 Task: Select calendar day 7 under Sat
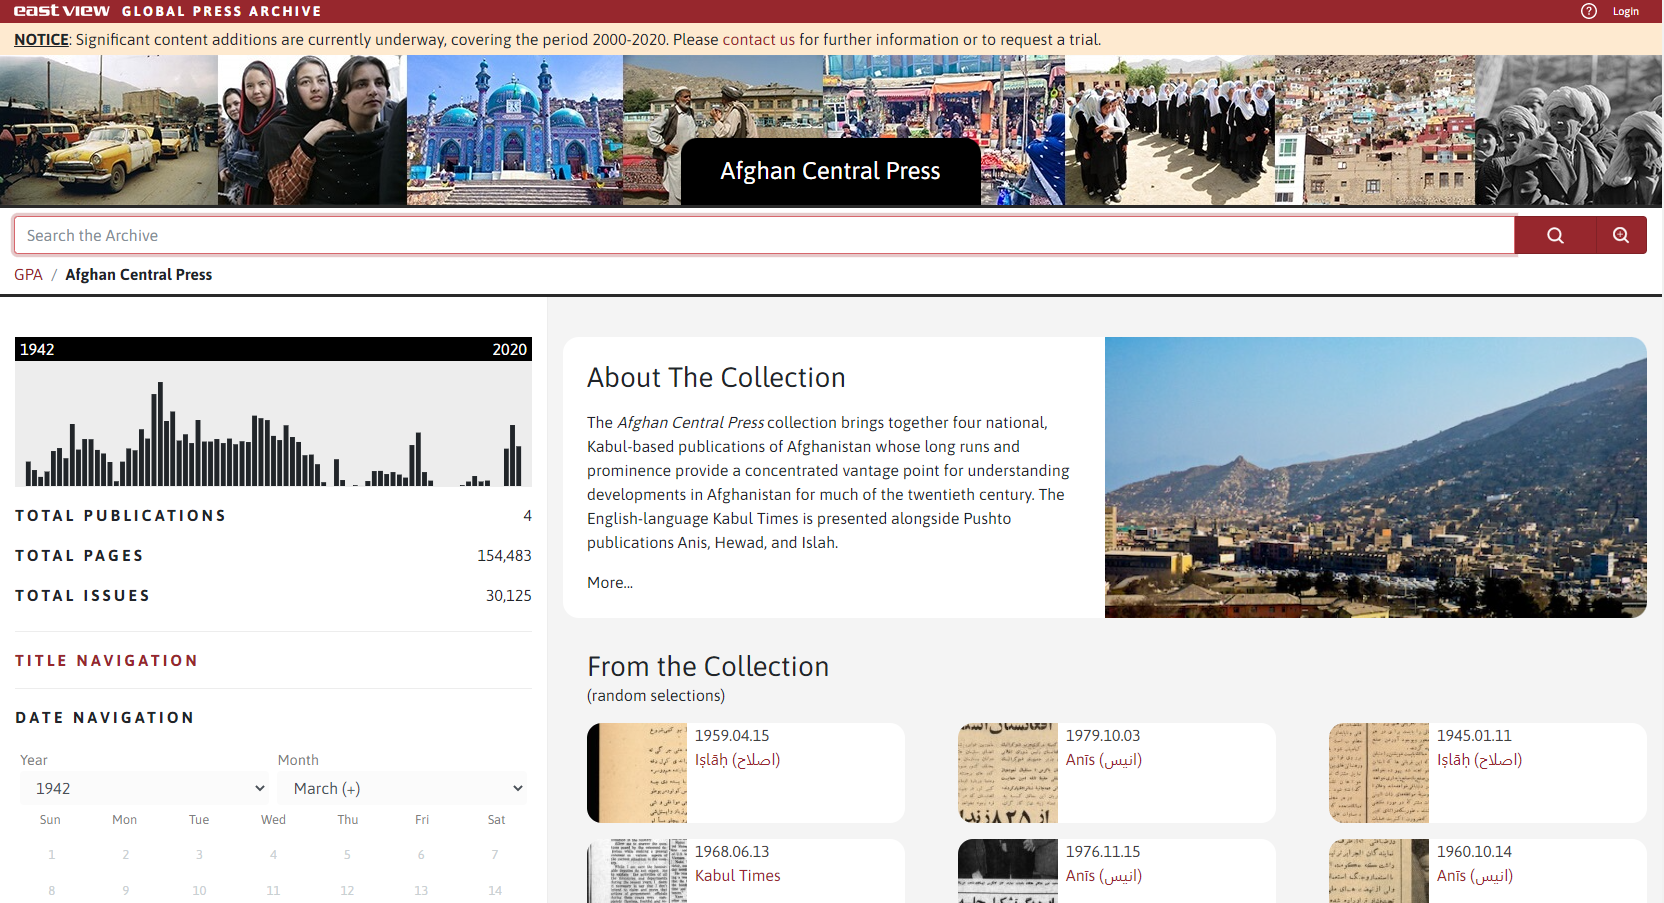click(495, 854)
